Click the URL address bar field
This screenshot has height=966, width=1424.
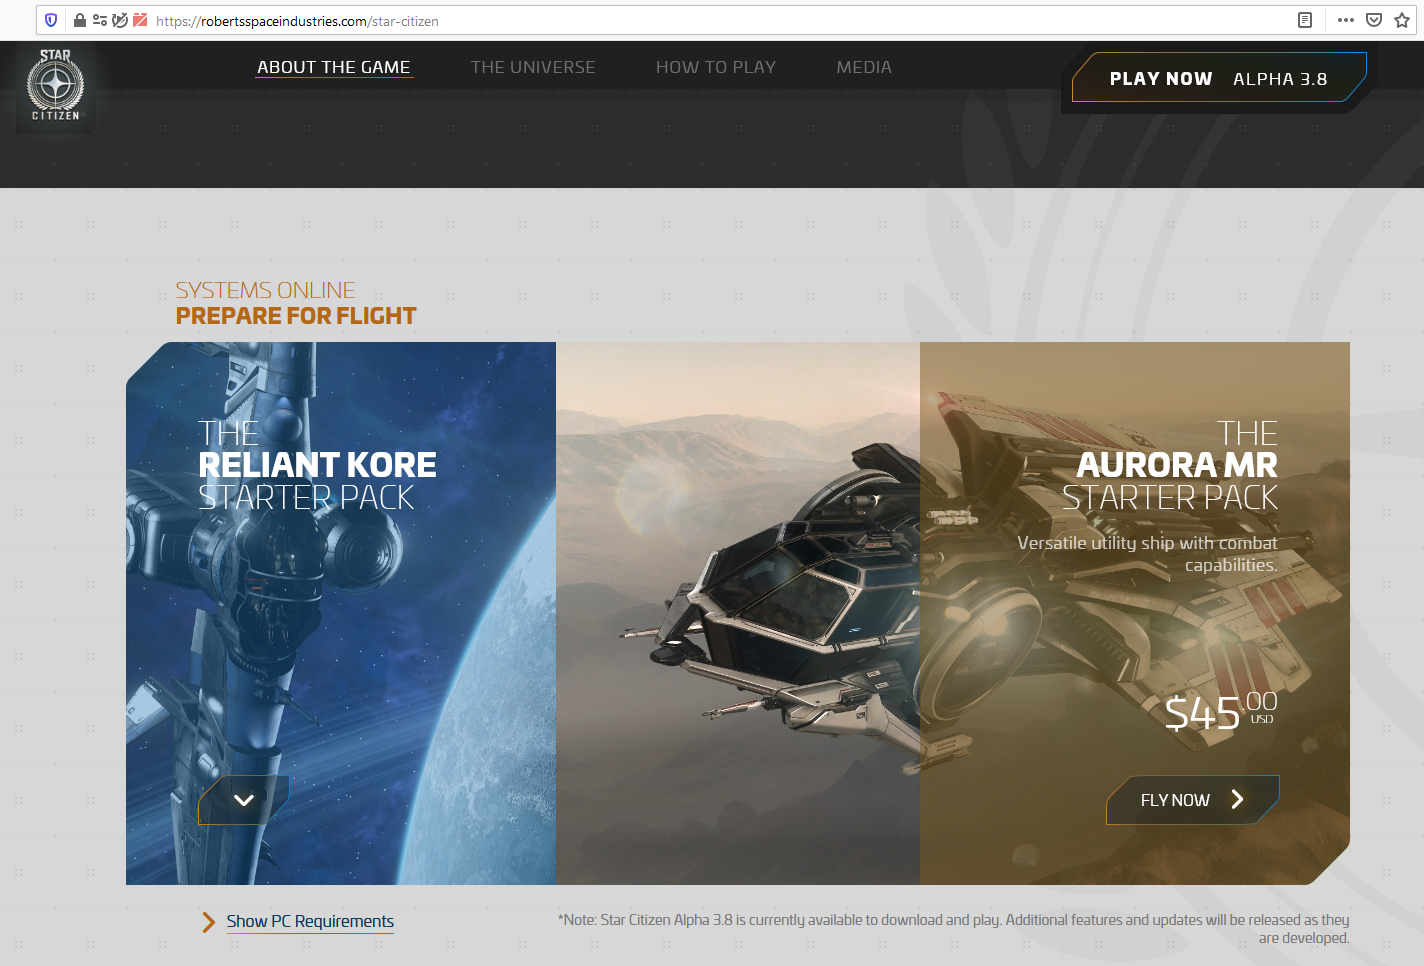tap(700, 20)
